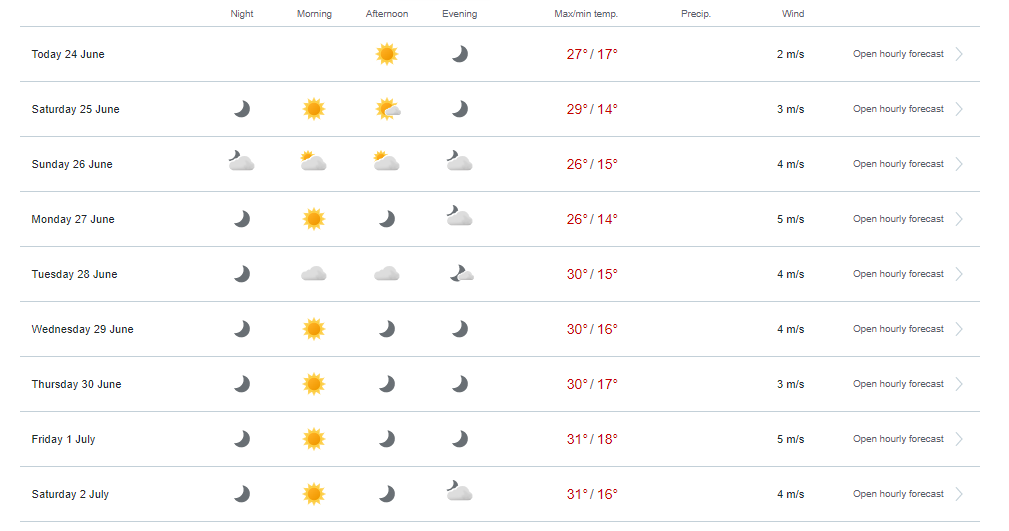
Task: Click Saturday 2 July evening cloudy icon
Action: (459, 490)
